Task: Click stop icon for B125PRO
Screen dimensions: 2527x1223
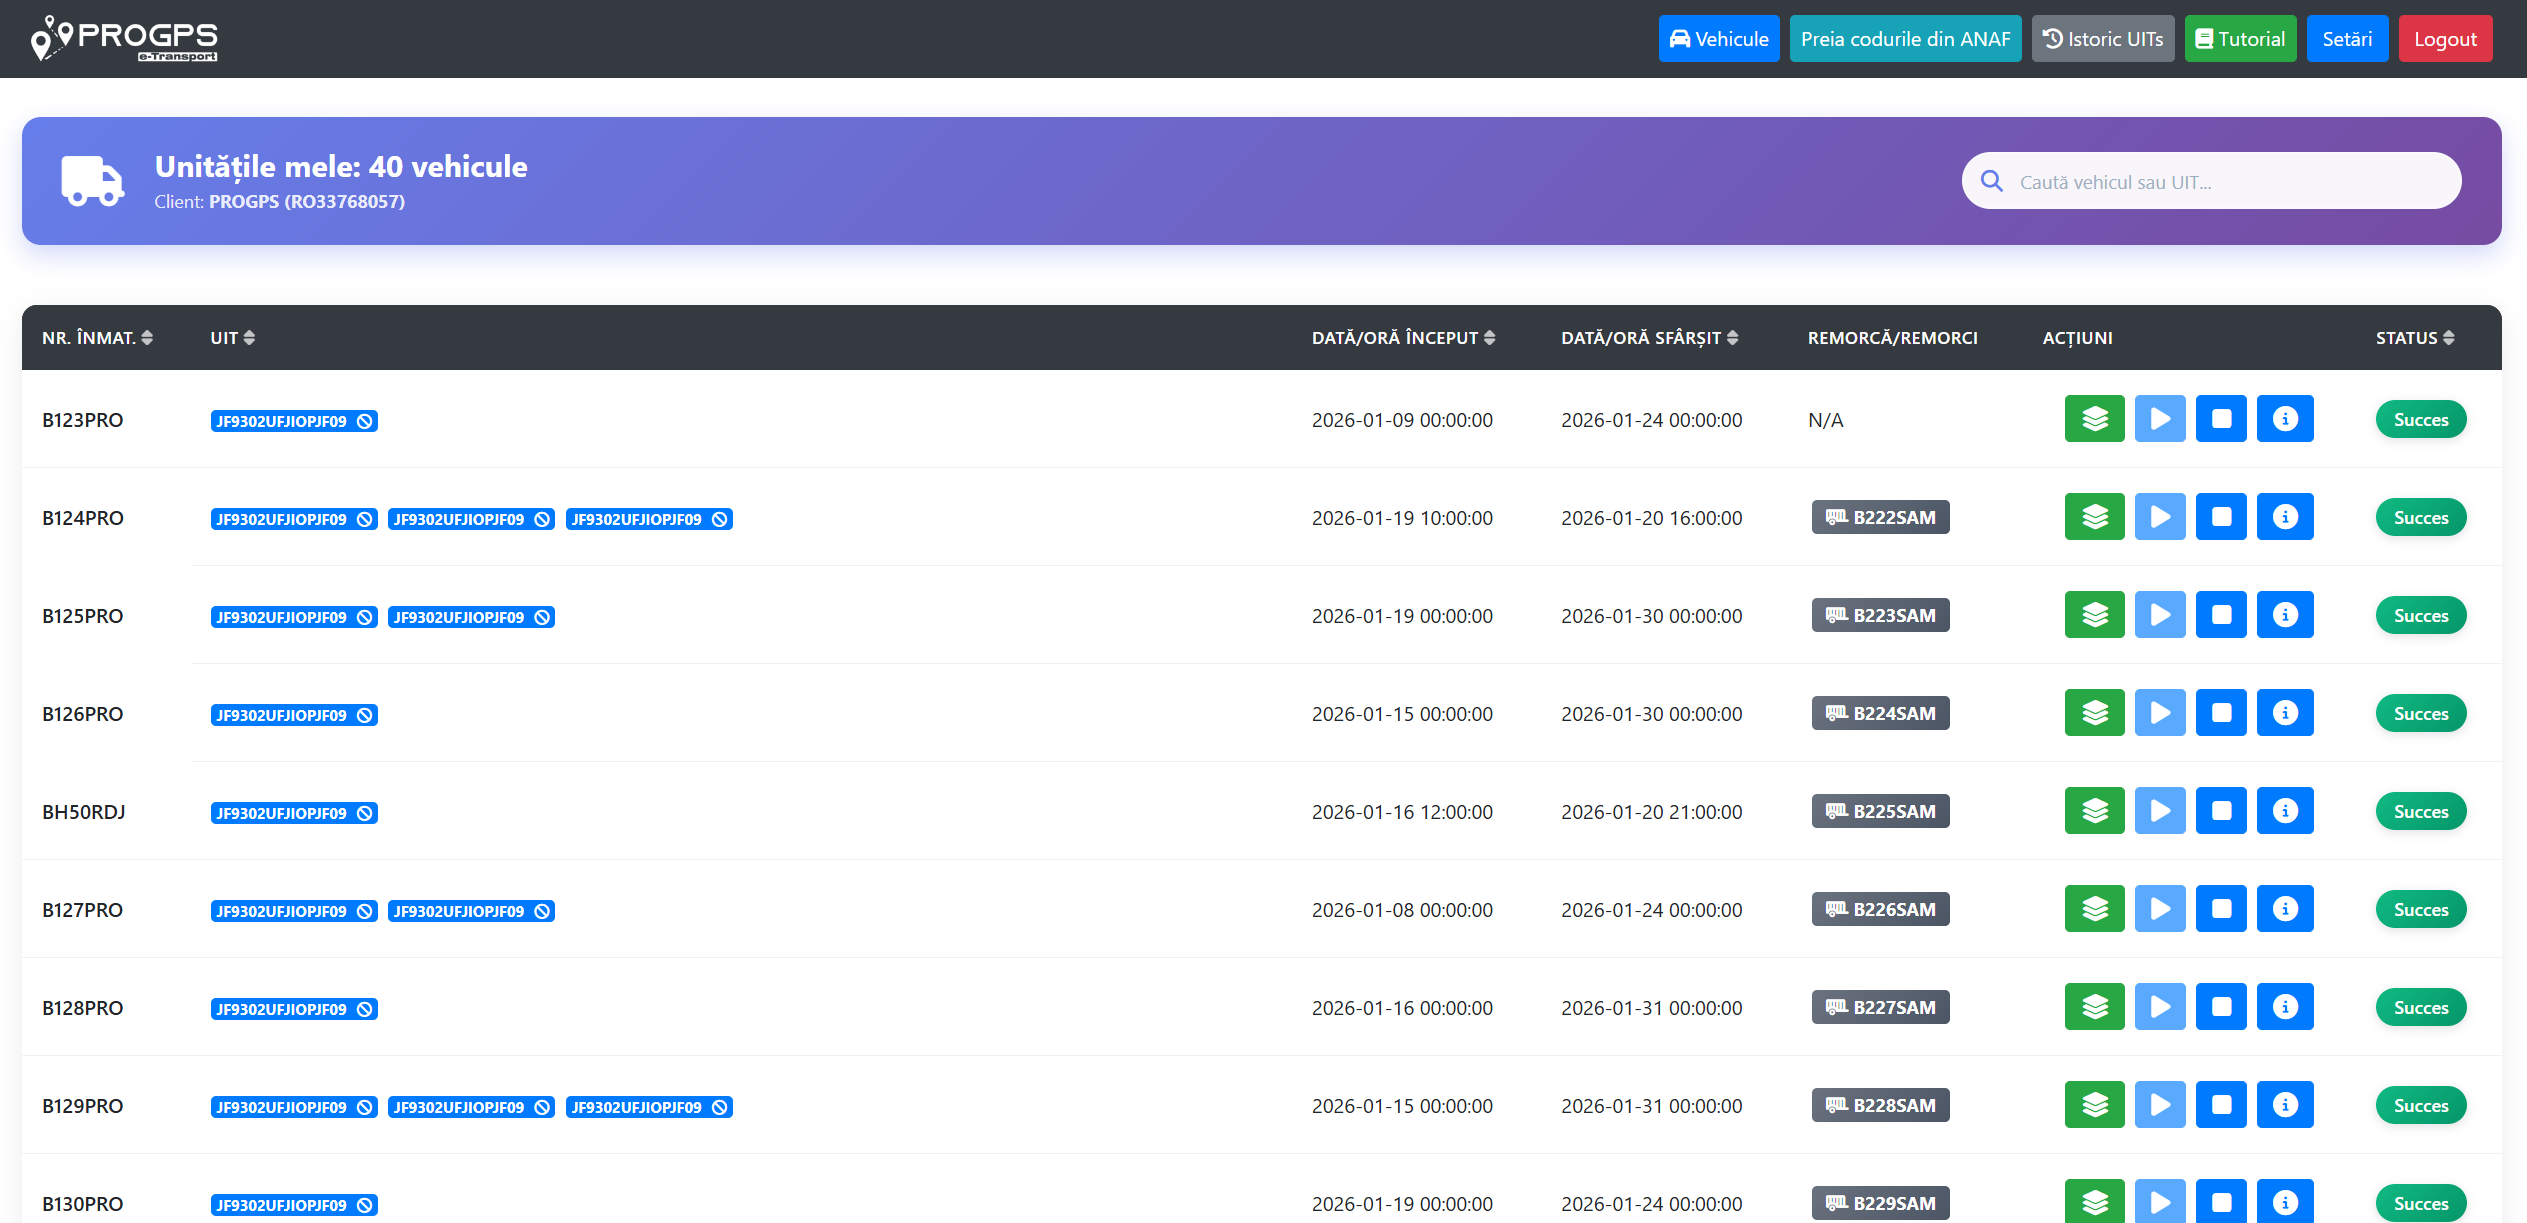Action: coord(2221,615)
